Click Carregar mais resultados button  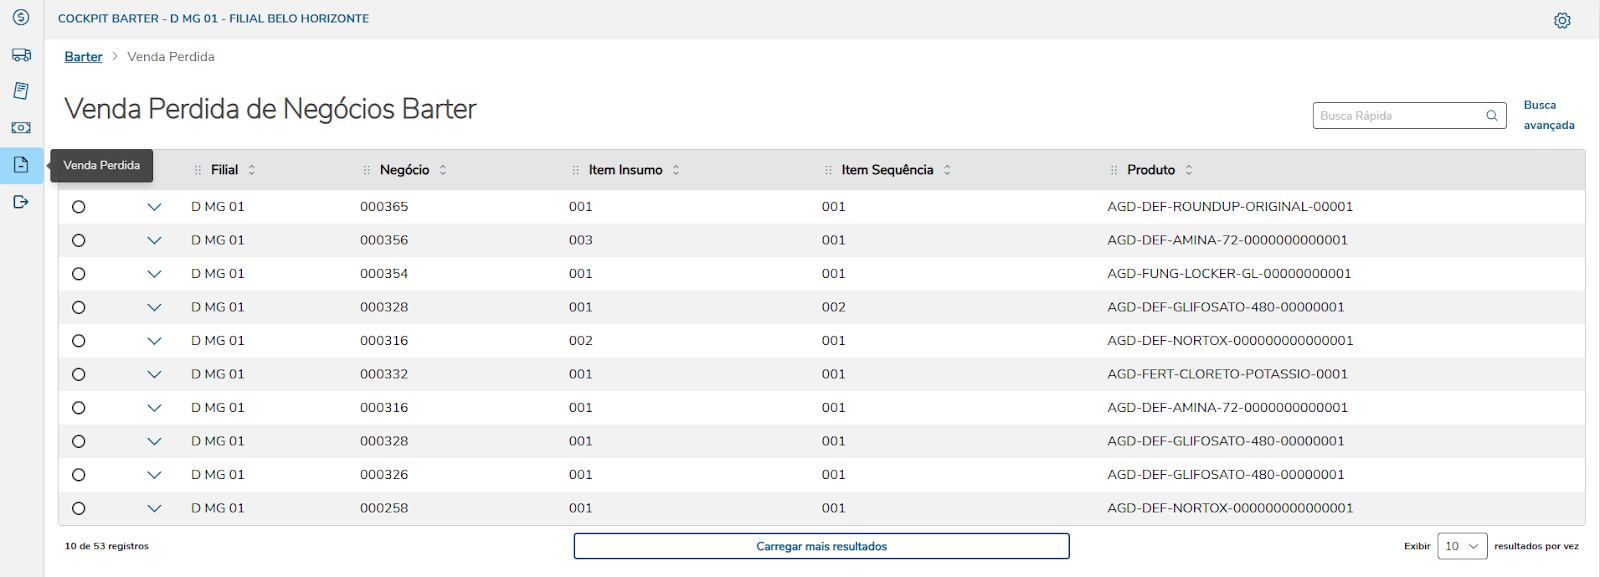pyautogui.click(x=821, y=546)
